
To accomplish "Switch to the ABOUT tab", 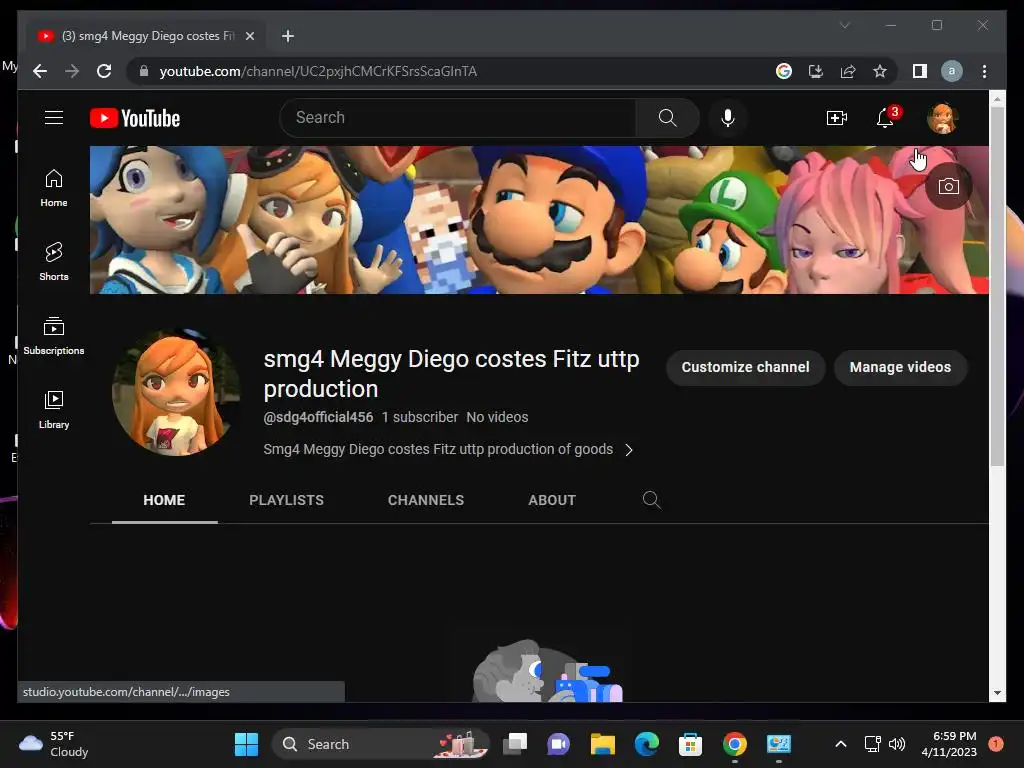I will coord(552,500).
